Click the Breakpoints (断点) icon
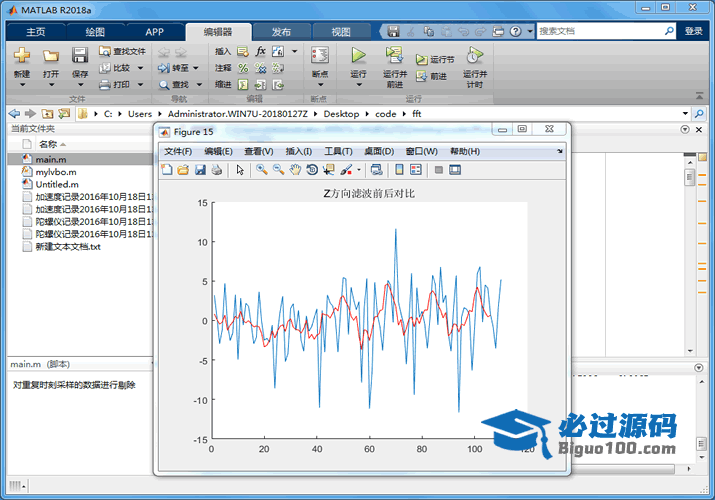 320,56
